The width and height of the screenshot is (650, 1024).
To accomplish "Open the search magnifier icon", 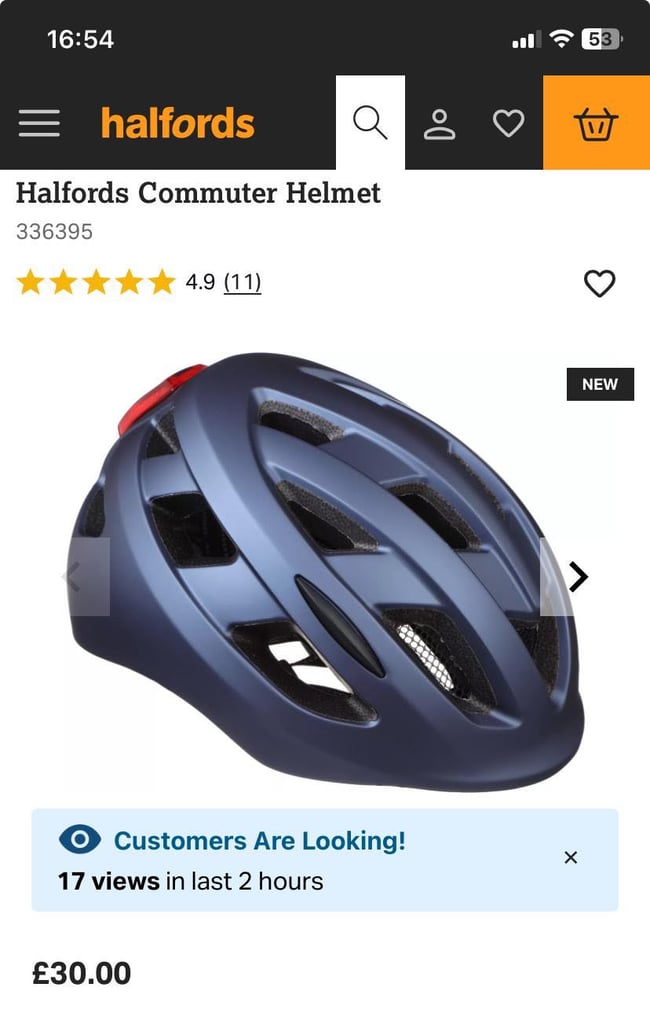I will pos(370,122).
